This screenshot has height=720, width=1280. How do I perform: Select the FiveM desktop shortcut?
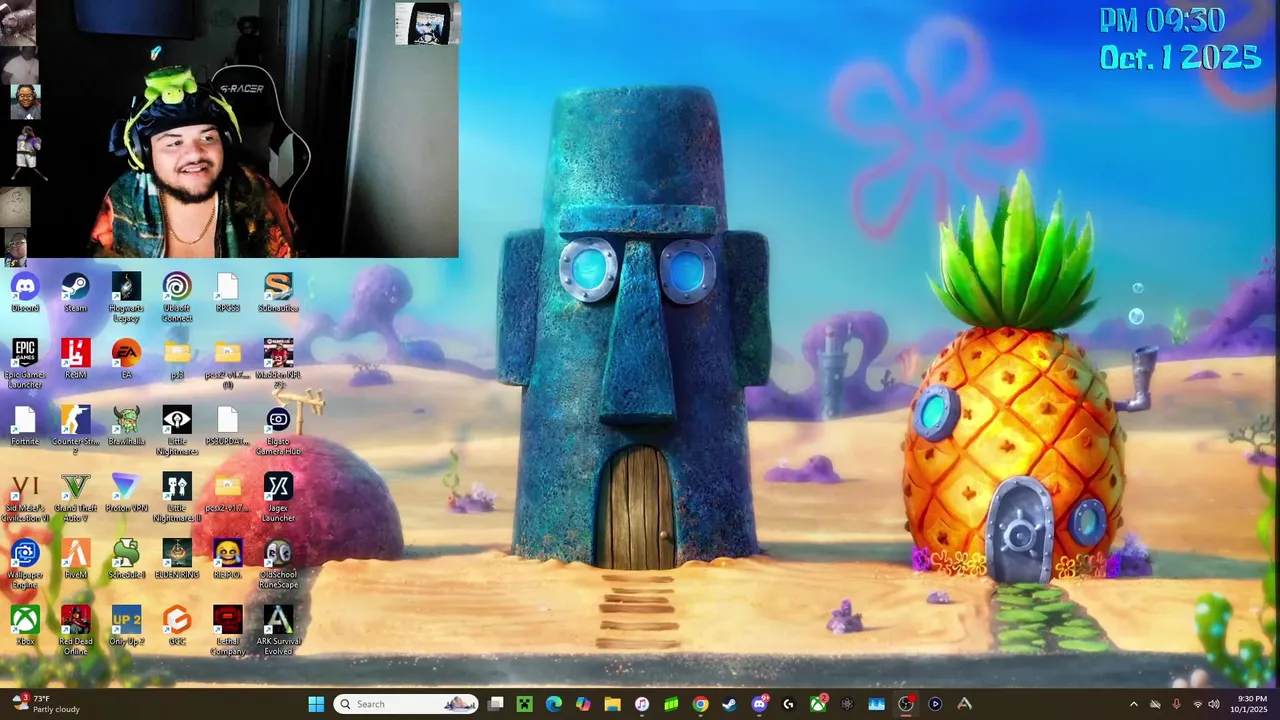(x=76, y=559)
